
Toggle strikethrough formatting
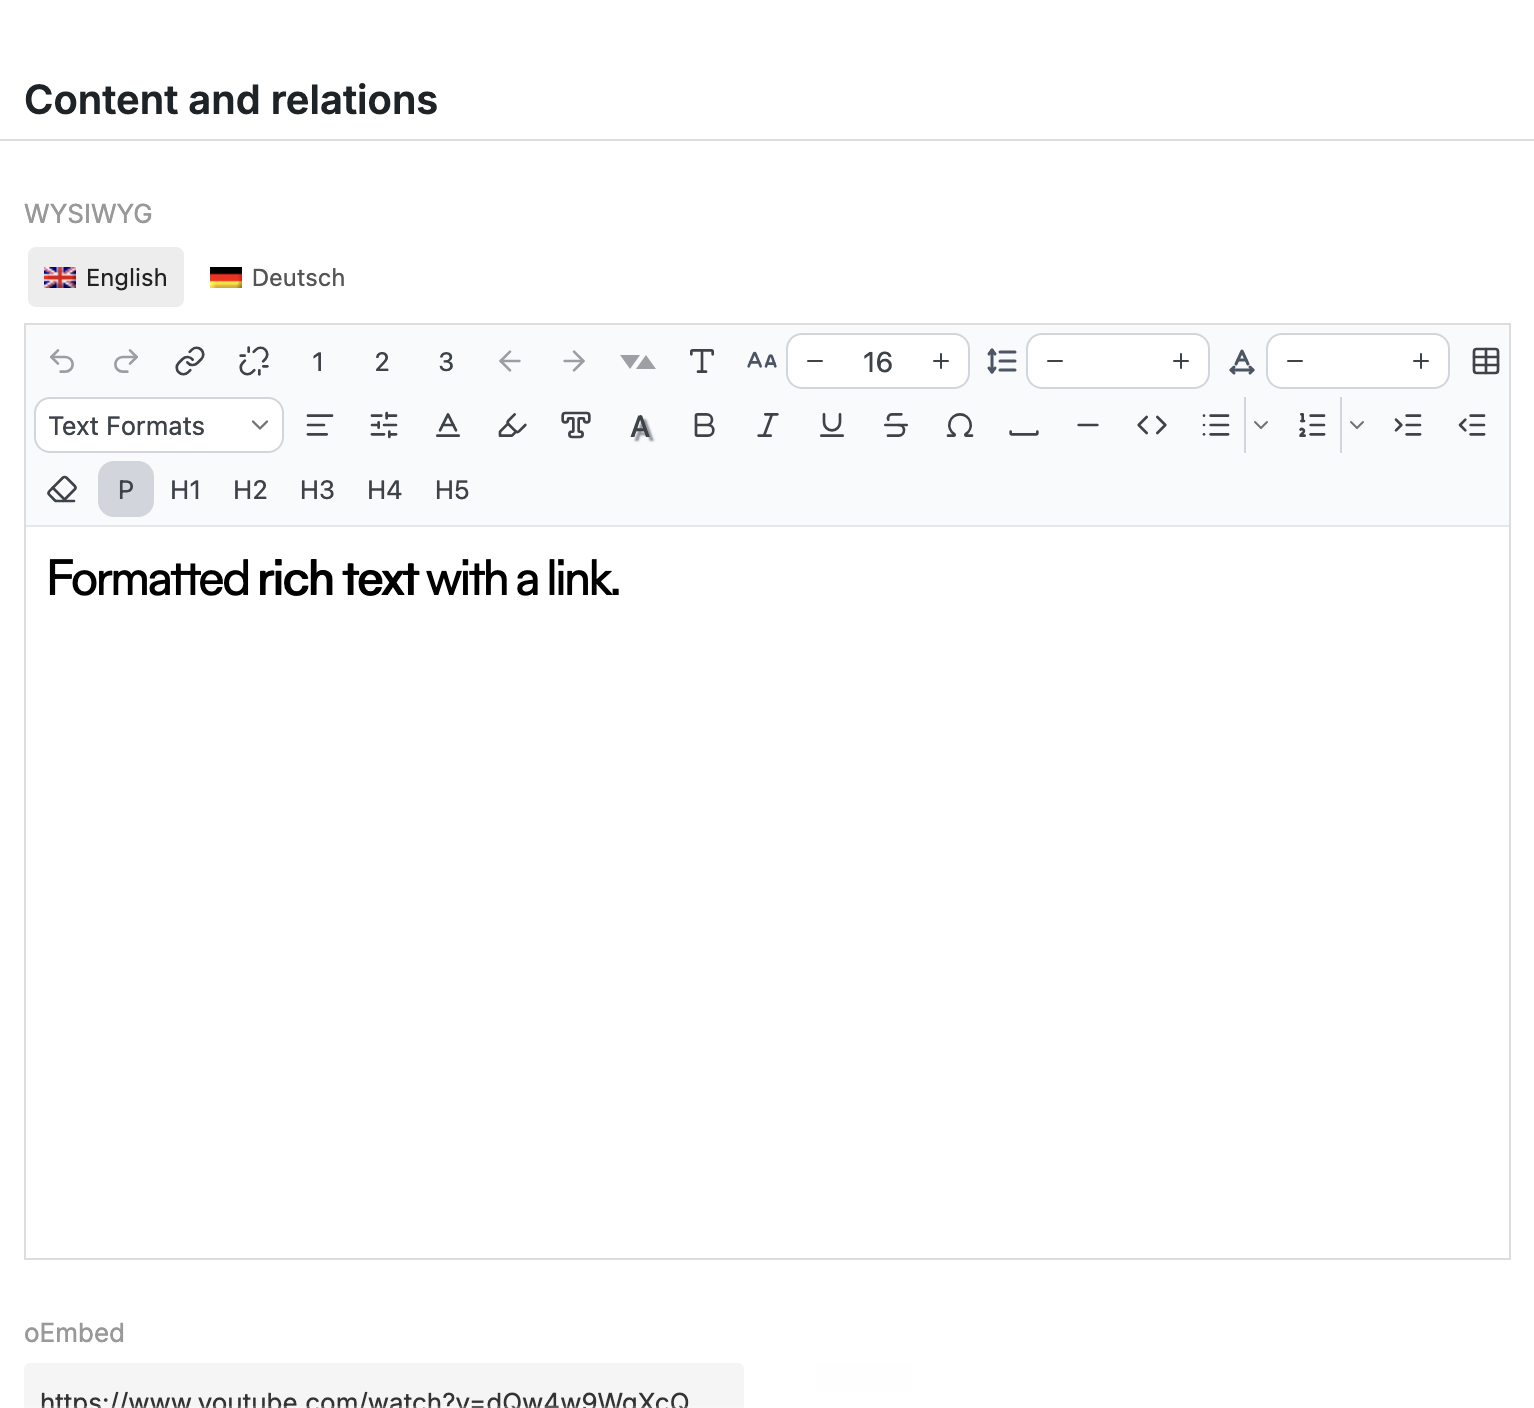pos(896,425)
